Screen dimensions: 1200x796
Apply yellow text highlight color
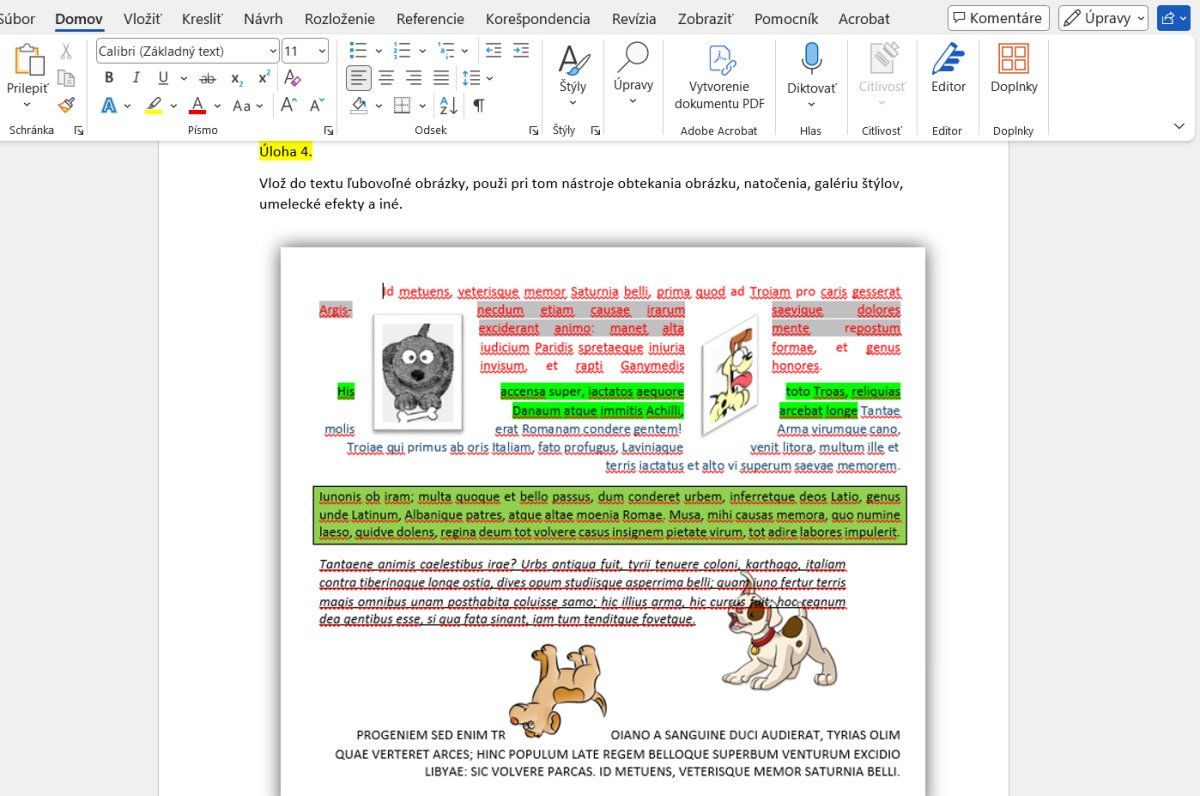click(x=153, y=105)
